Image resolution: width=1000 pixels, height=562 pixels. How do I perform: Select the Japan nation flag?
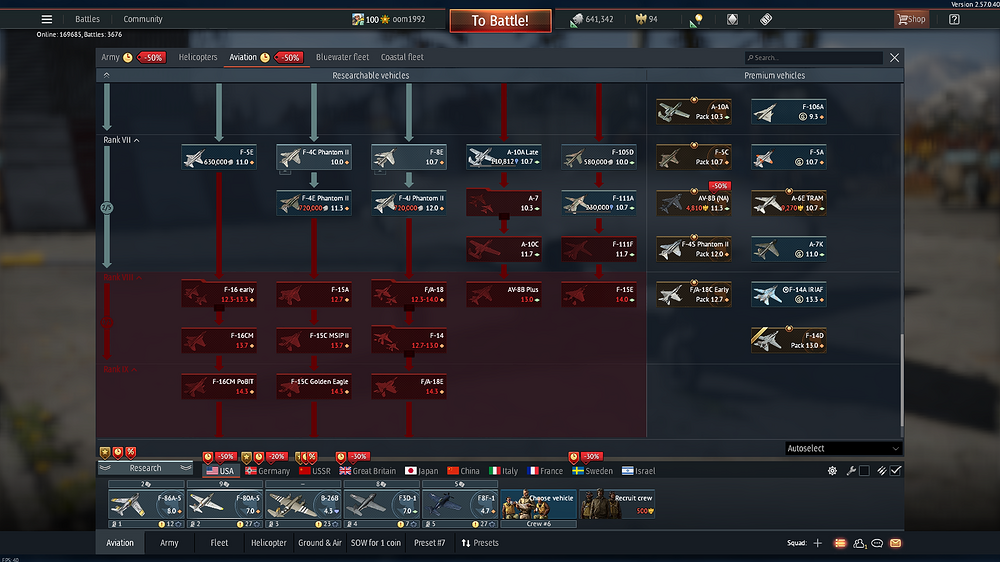pos(422,471)
